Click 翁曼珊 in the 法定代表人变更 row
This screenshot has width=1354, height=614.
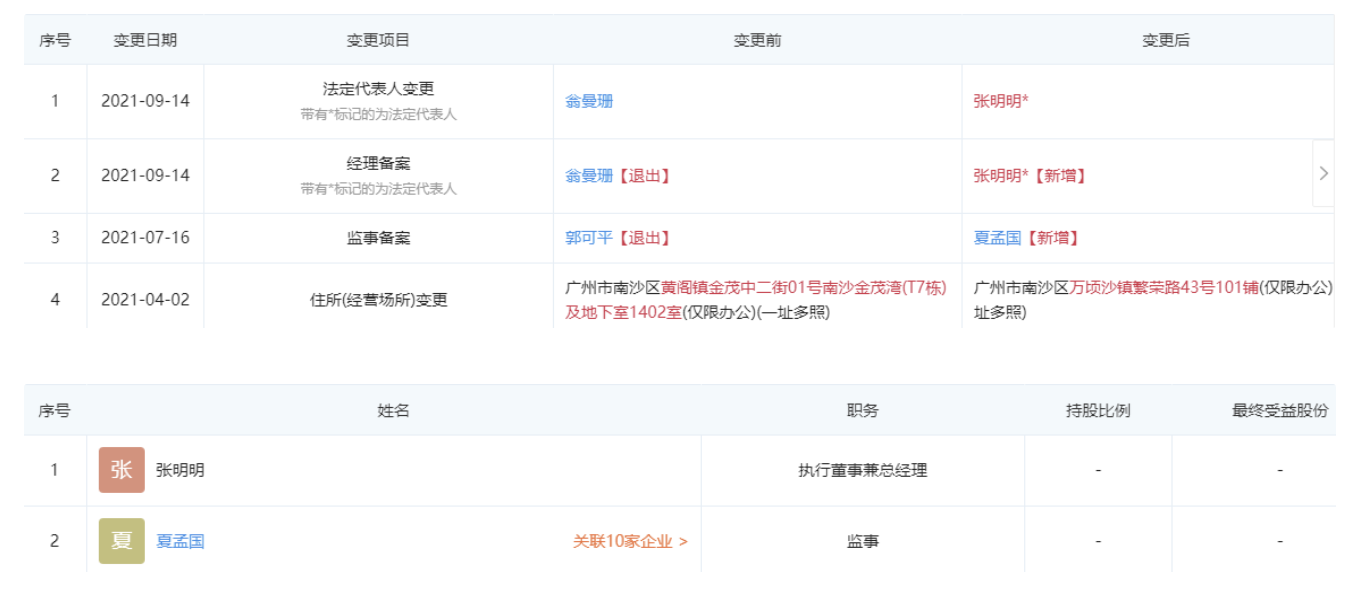coord(589,101)
